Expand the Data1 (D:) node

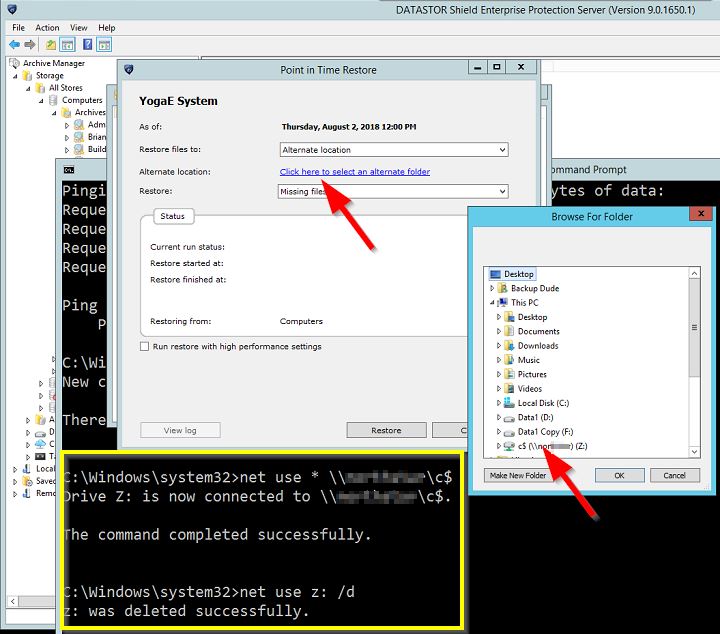click(x=499, y=417)
